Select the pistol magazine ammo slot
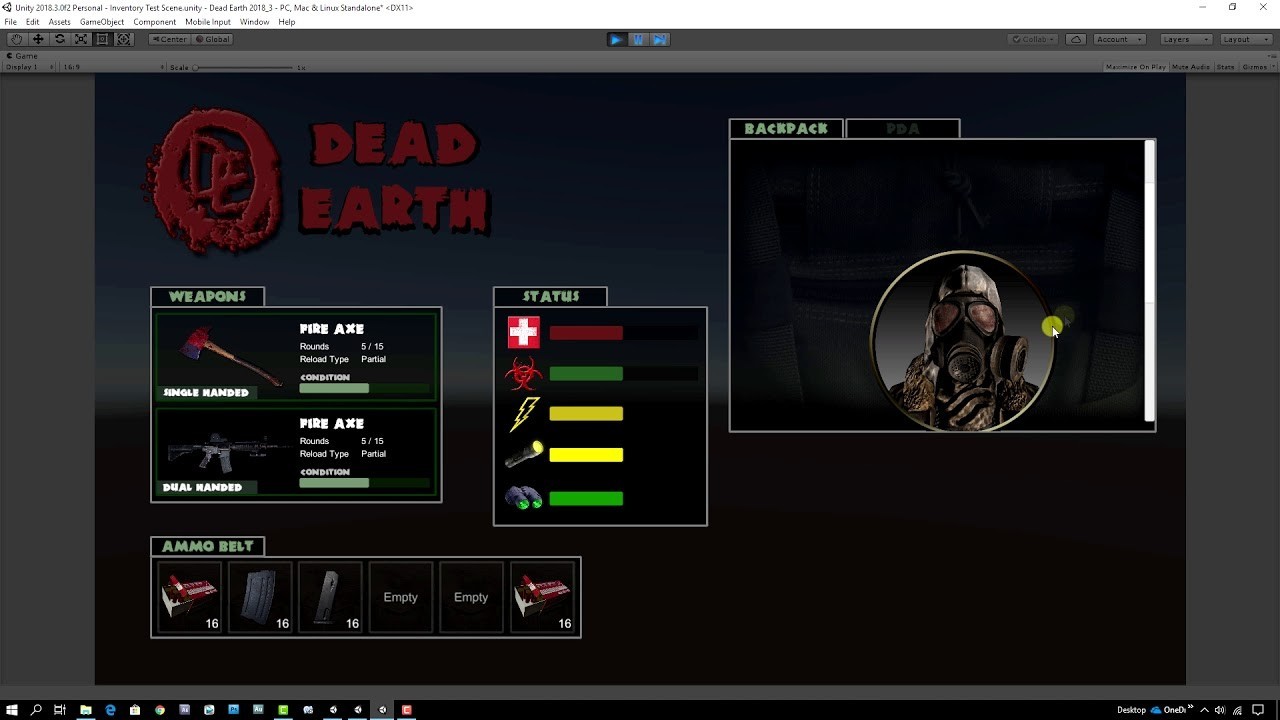Viewport: 1280px width, 720px height. pyautogui.click(x=330, y=597)
